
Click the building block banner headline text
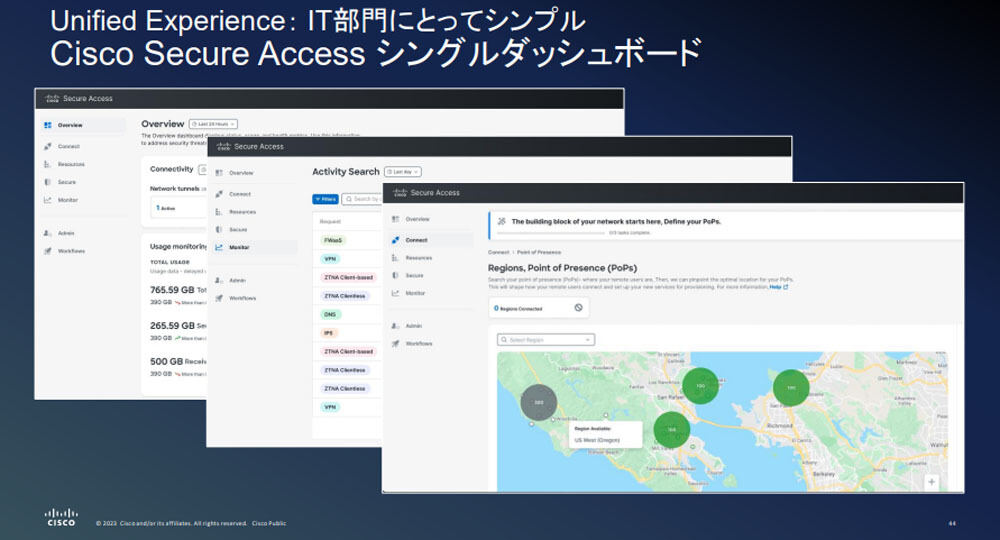click(616, 221)
